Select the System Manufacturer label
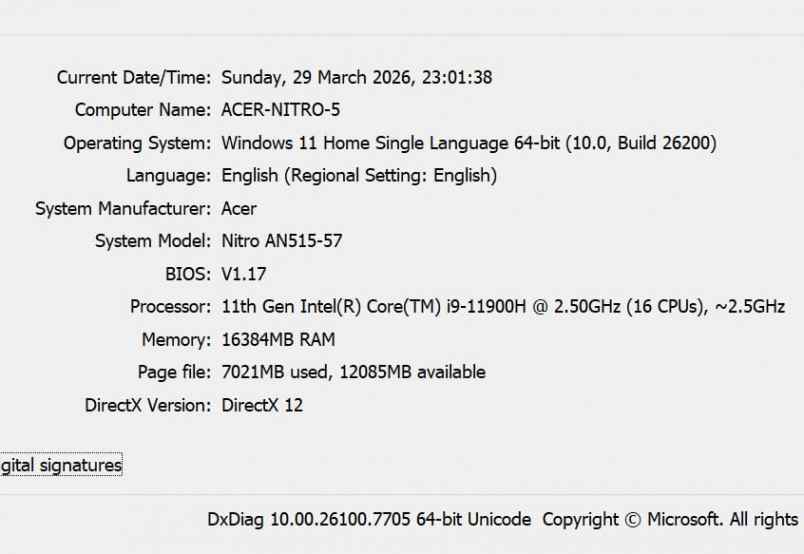 point(123,209)
